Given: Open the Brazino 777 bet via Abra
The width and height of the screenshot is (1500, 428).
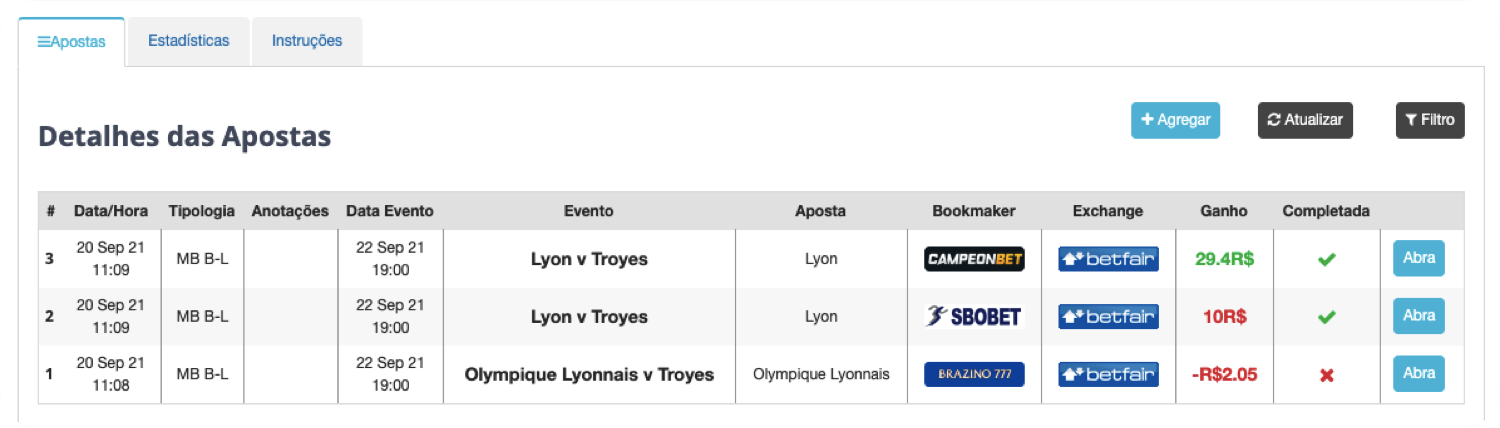Looking at the screenshot, I should [1419, 374].
